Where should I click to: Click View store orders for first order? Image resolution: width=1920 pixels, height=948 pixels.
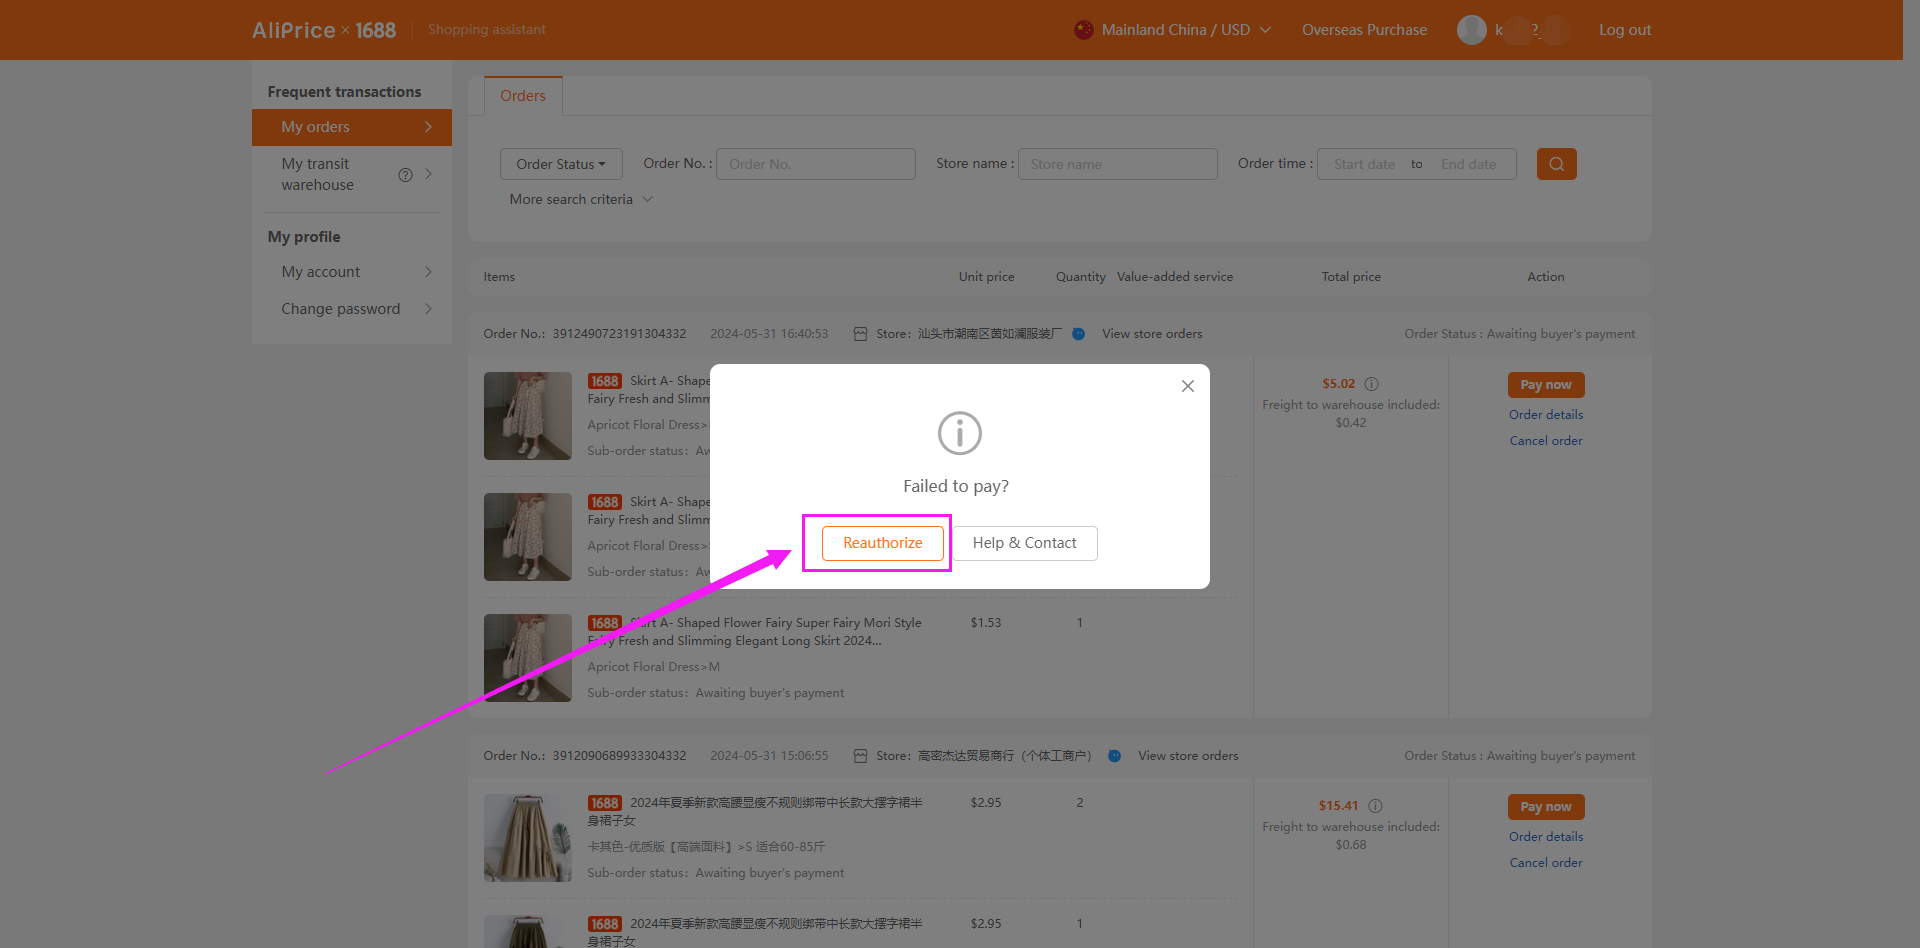tap(1152, 334)
